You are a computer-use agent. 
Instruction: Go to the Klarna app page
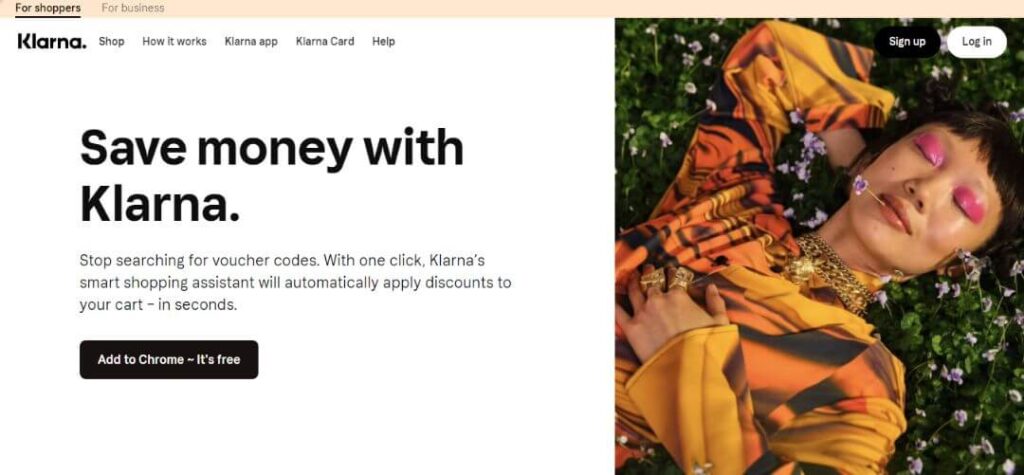pyautogui.click(x=251, y=41)
